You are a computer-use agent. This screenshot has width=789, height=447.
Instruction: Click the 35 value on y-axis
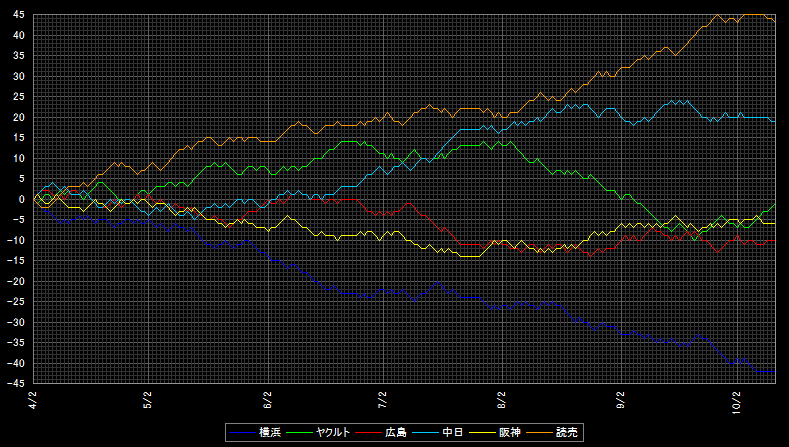[x=19, y=56]
